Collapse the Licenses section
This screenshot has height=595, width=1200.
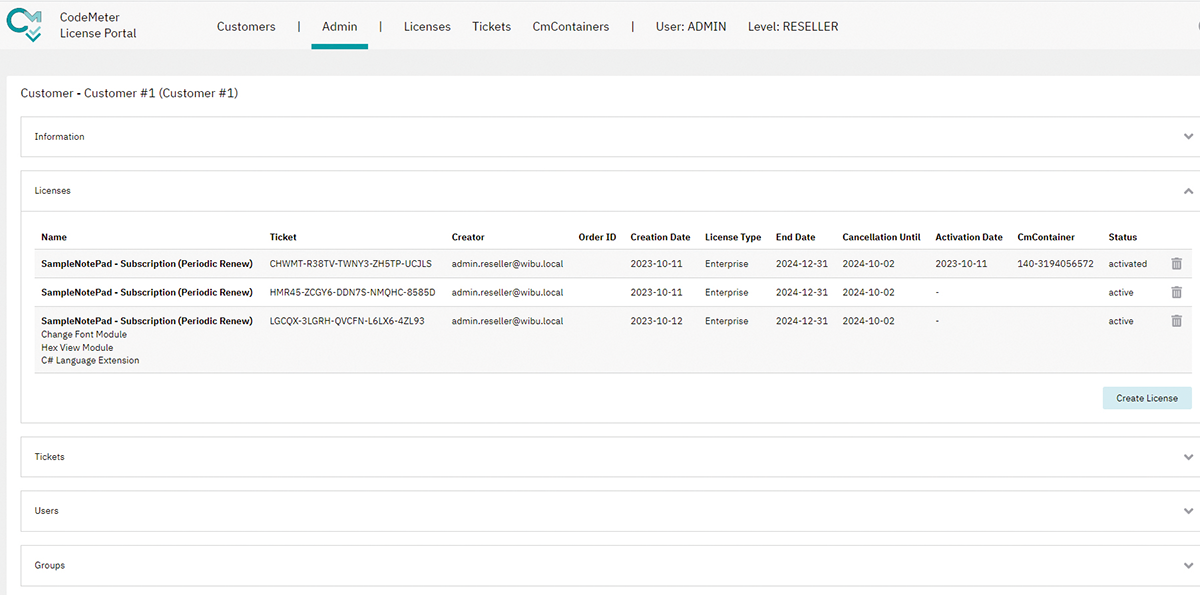click(x=1188, y=191)
